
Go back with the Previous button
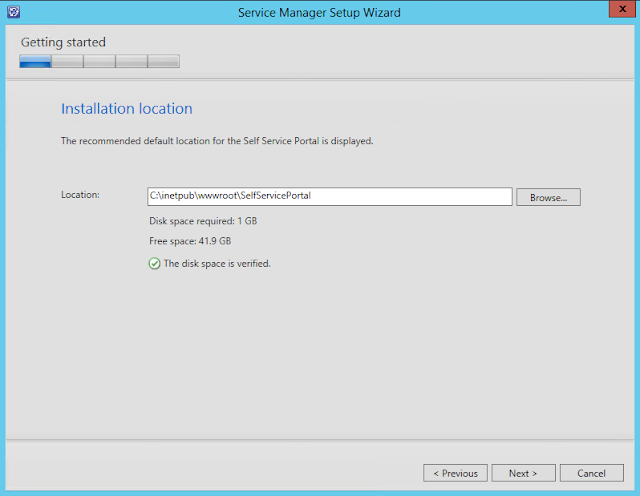pyautogui.click(x=456, y=473)
